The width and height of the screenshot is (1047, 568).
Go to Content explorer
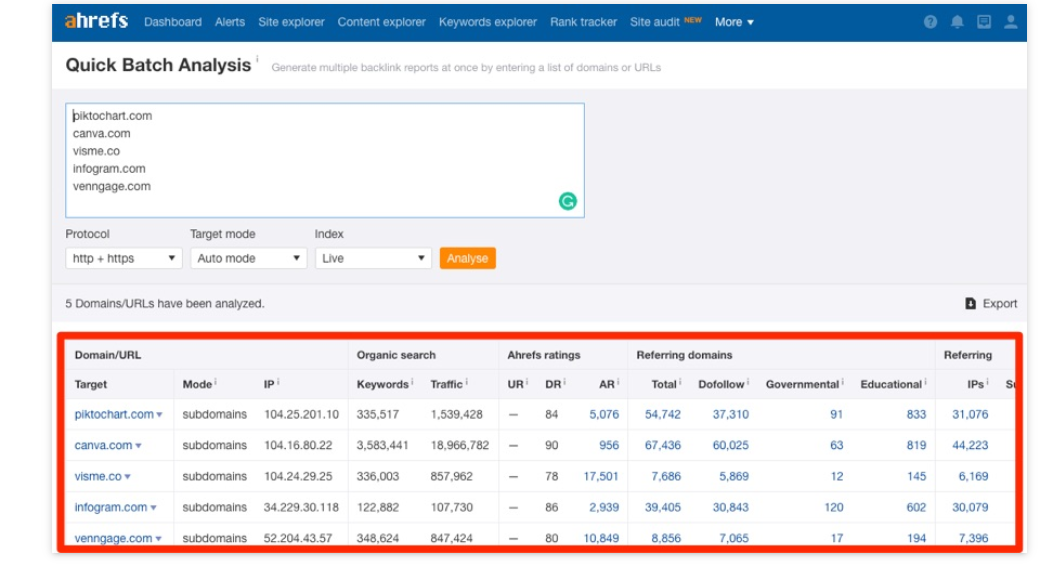(x=381, y=22)
